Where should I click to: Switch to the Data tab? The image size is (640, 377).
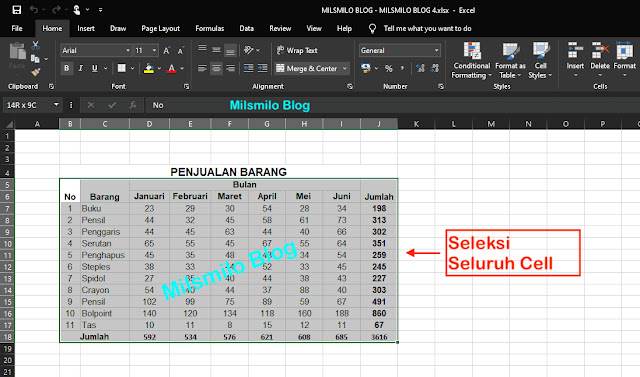coord(247,28)
